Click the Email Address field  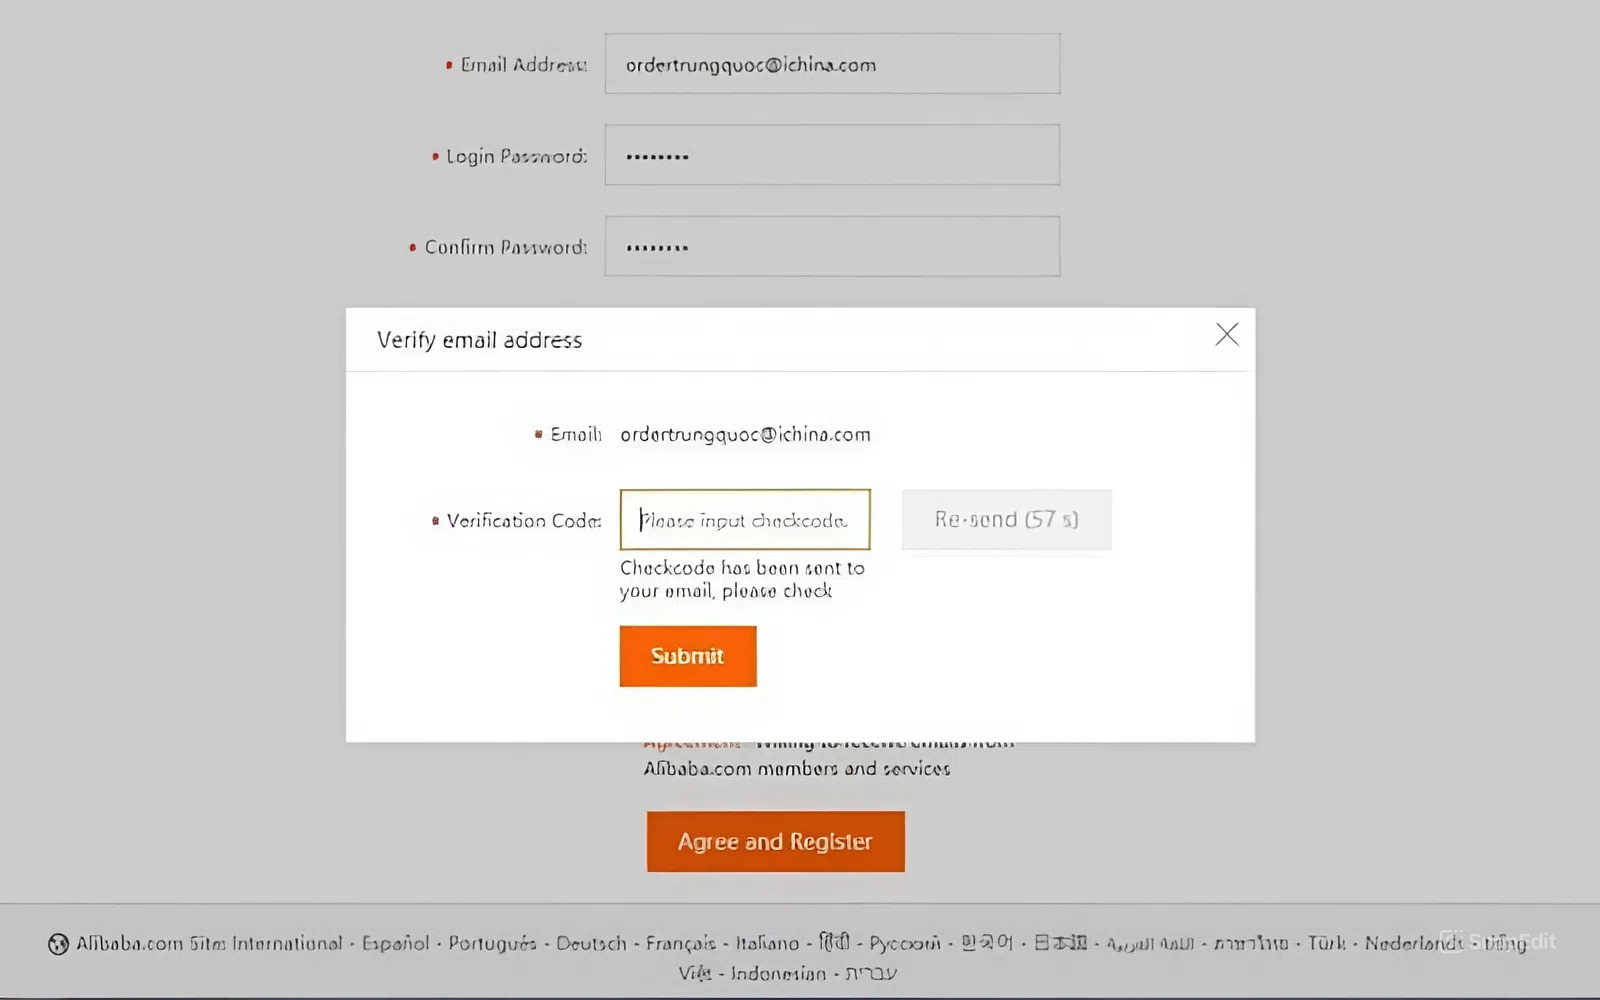click(832, 65)
